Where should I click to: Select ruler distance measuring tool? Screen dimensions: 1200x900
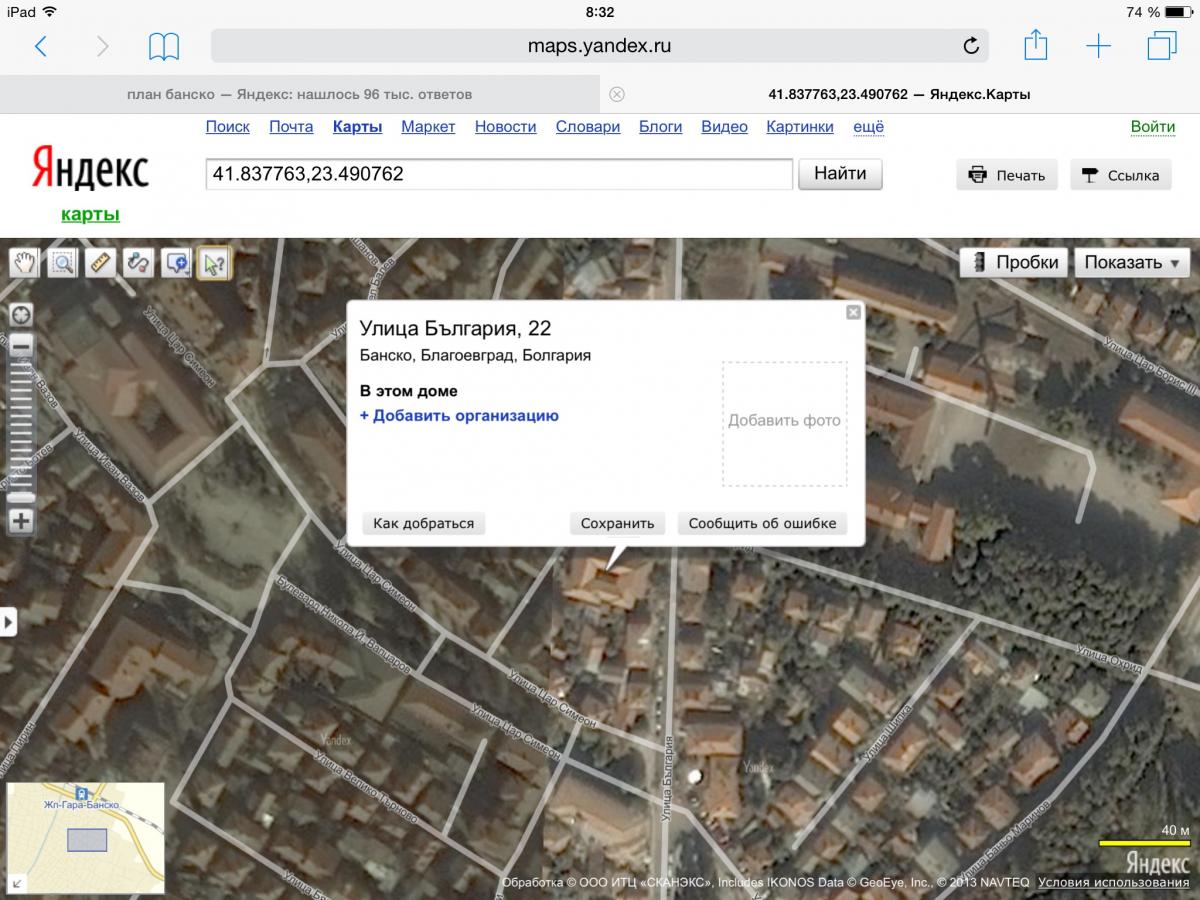tap(100, 263)
